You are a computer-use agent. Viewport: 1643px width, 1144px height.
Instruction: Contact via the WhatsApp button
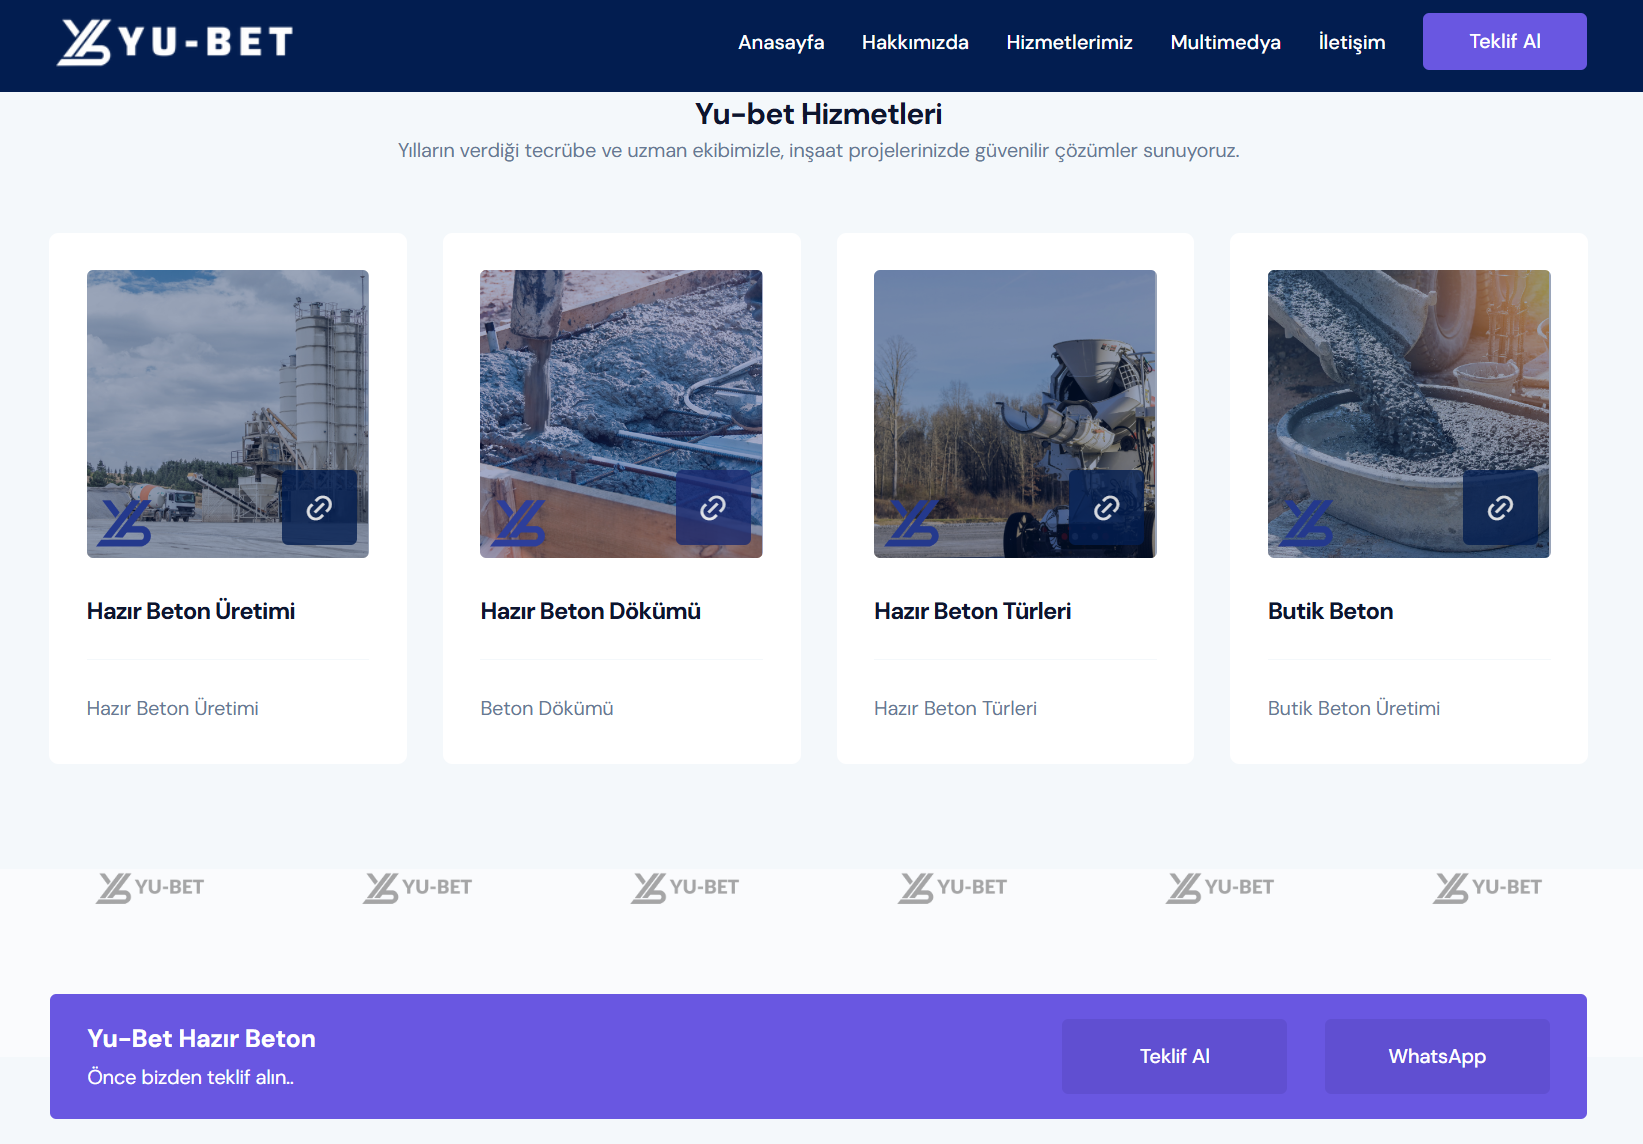coord(1436,1056)
